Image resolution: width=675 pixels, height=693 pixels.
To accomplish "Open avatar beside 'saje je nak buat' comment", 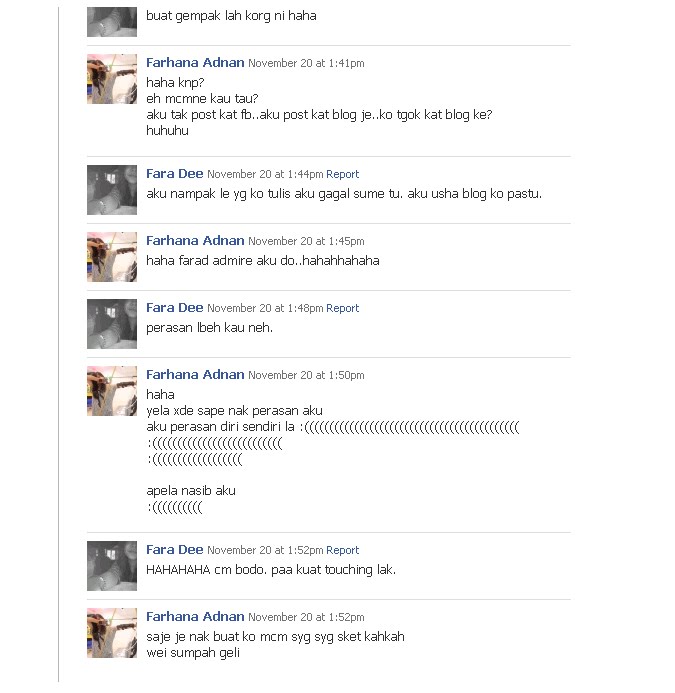I will tap(112, 633).
